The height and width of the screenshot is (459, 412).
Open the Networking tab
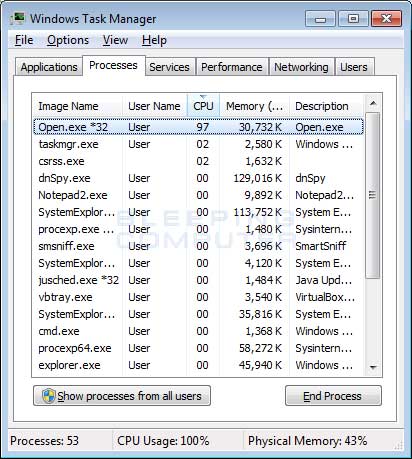pyautogui.click(x=301, y=67)
